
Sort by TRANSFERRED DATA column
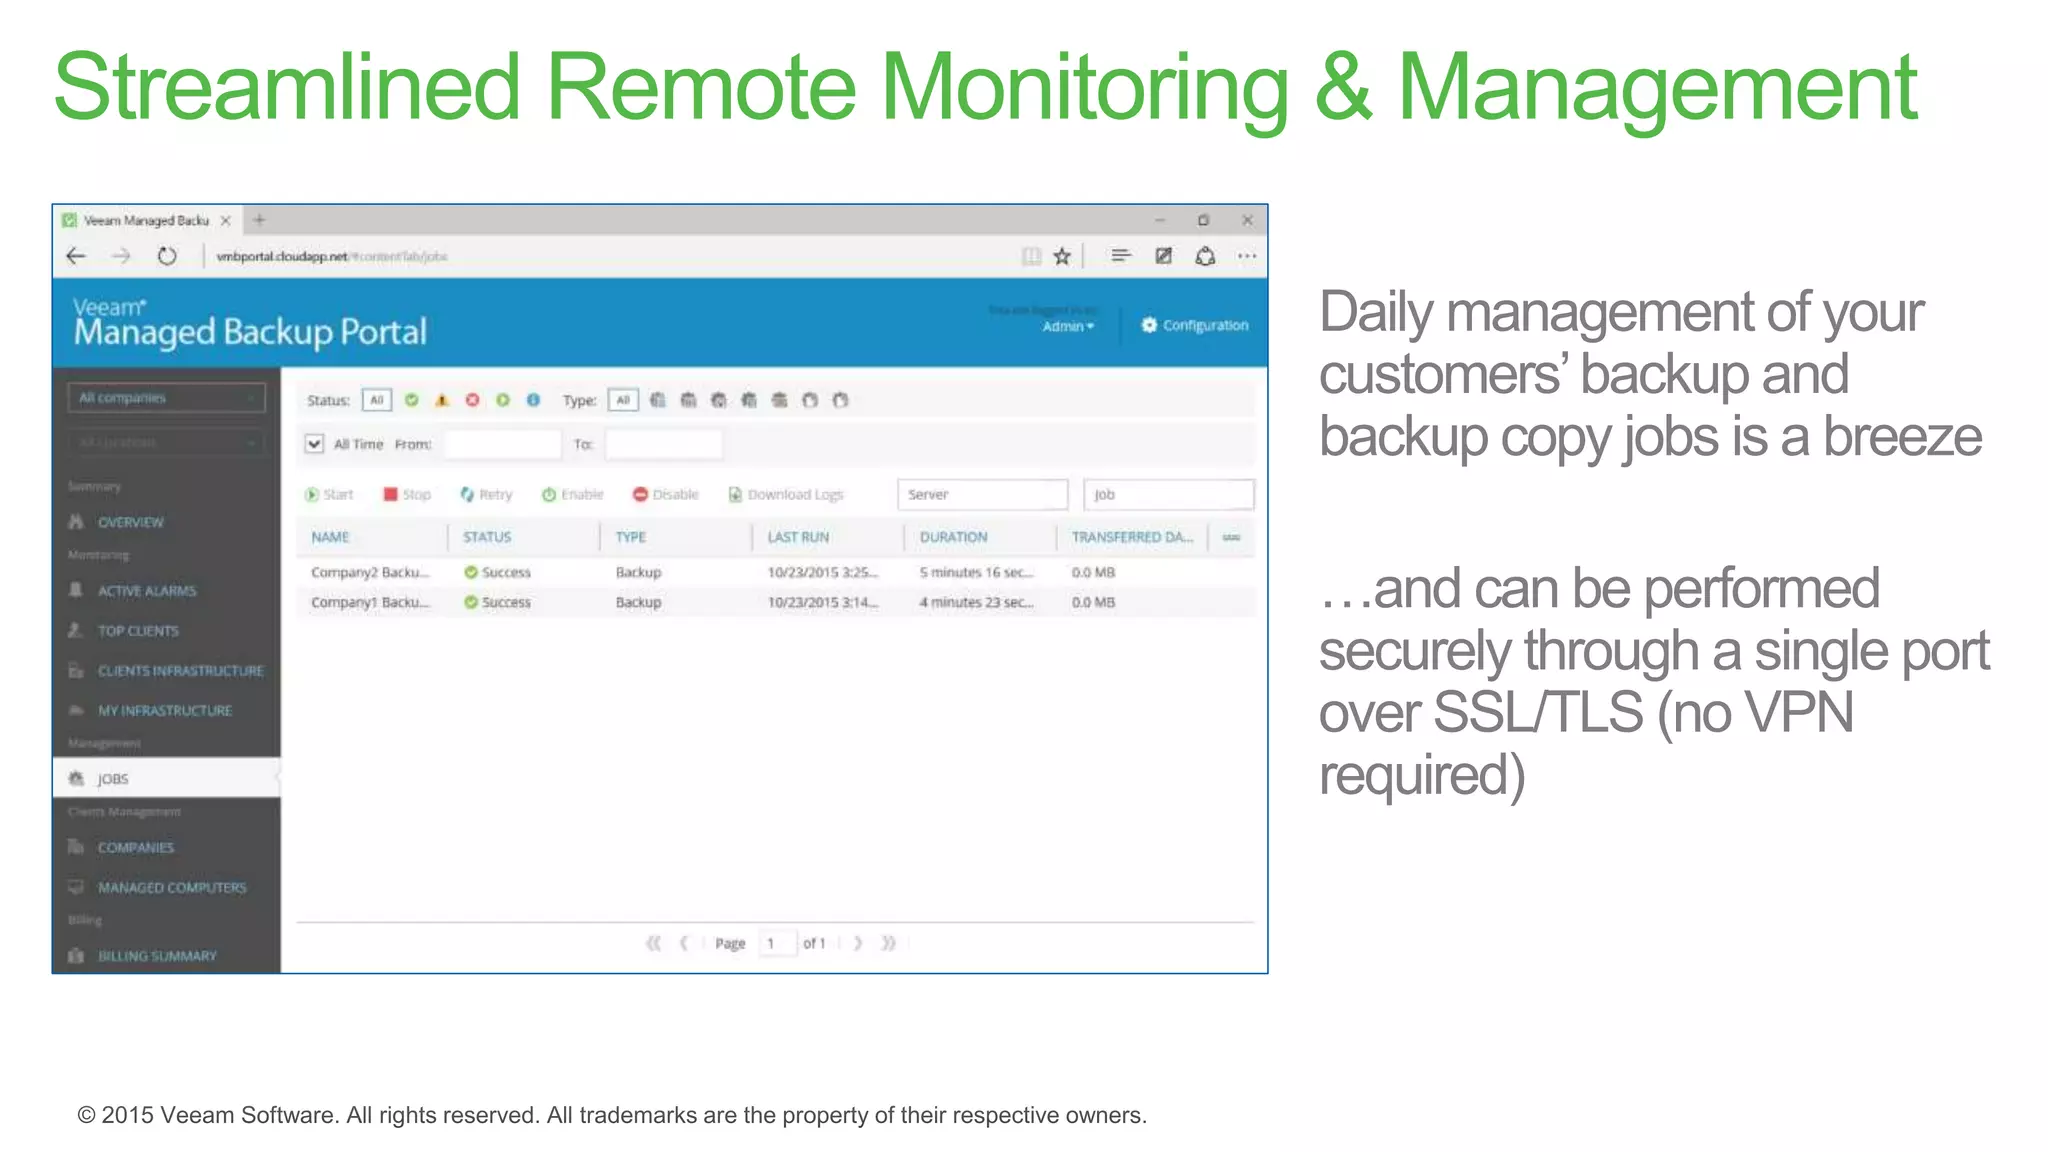pyautogui.click(x=1132, y=537)
